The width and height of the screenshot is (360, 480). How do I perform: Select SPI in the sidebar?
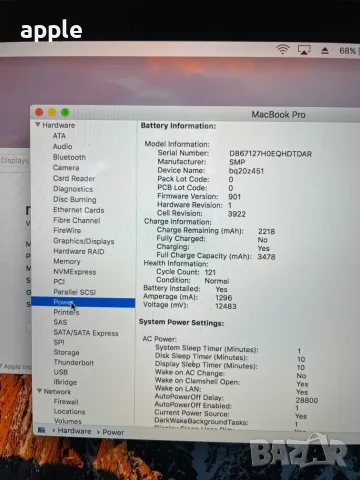pos(59,342)
